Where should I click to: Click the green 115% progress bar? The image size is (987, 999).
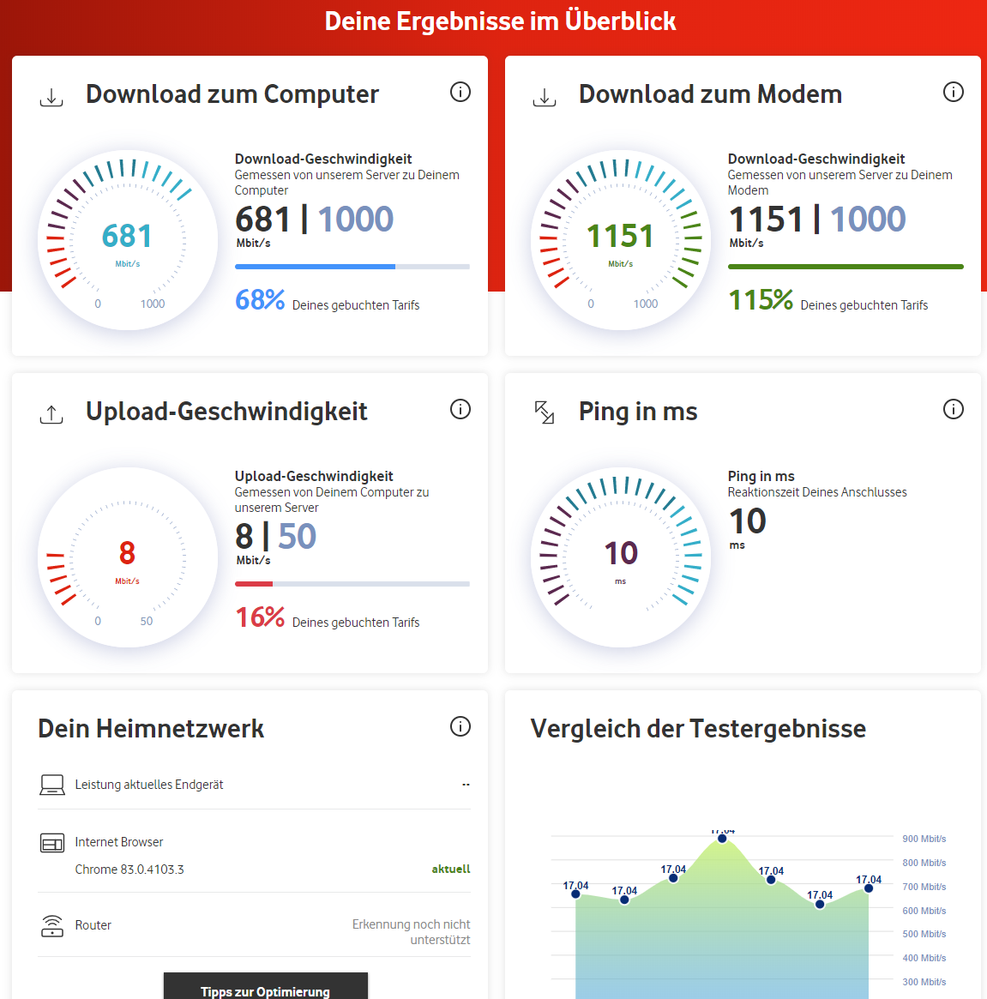coord(846,266)
